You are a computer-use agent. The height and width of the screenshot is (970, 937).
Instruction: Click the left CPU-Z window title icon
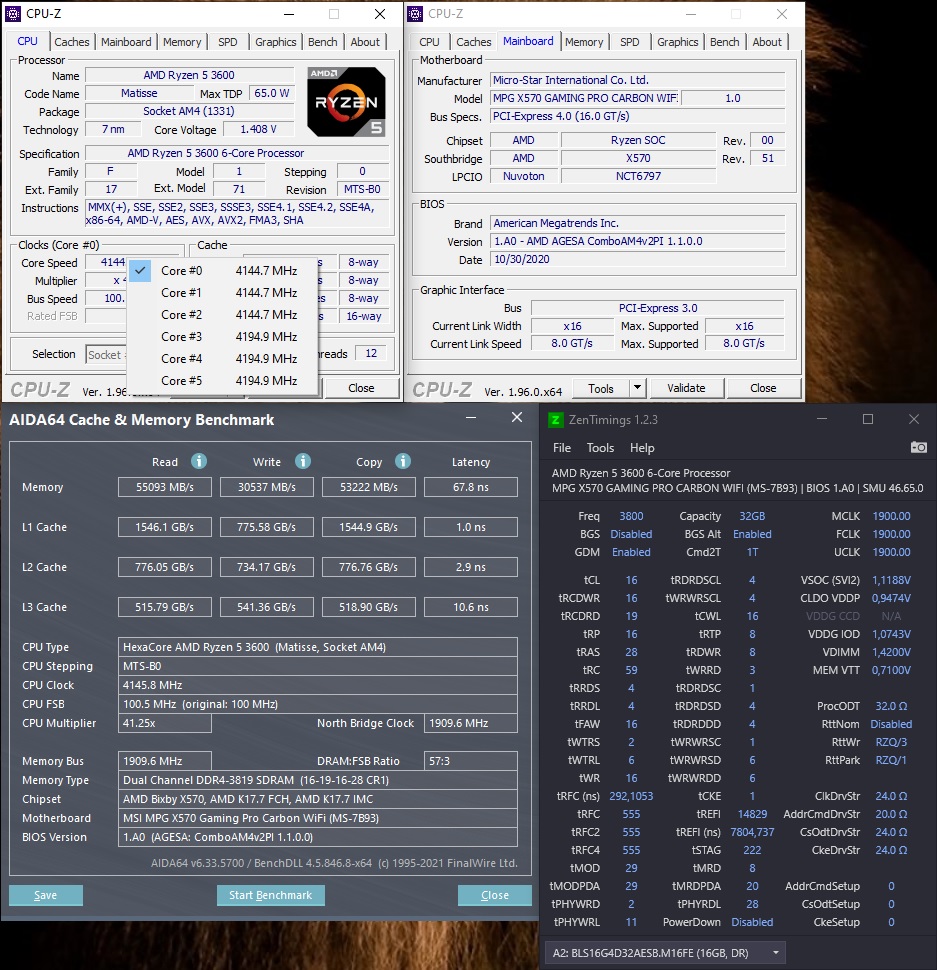pyautogui.click(x=13, y=14)
